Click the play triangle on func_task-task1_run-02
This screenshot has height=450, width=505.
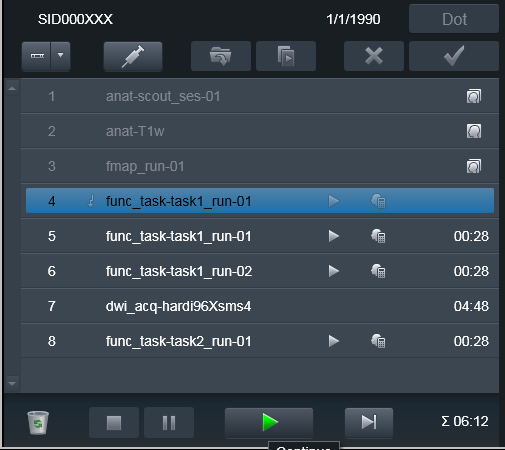click(x=333, y=271)
